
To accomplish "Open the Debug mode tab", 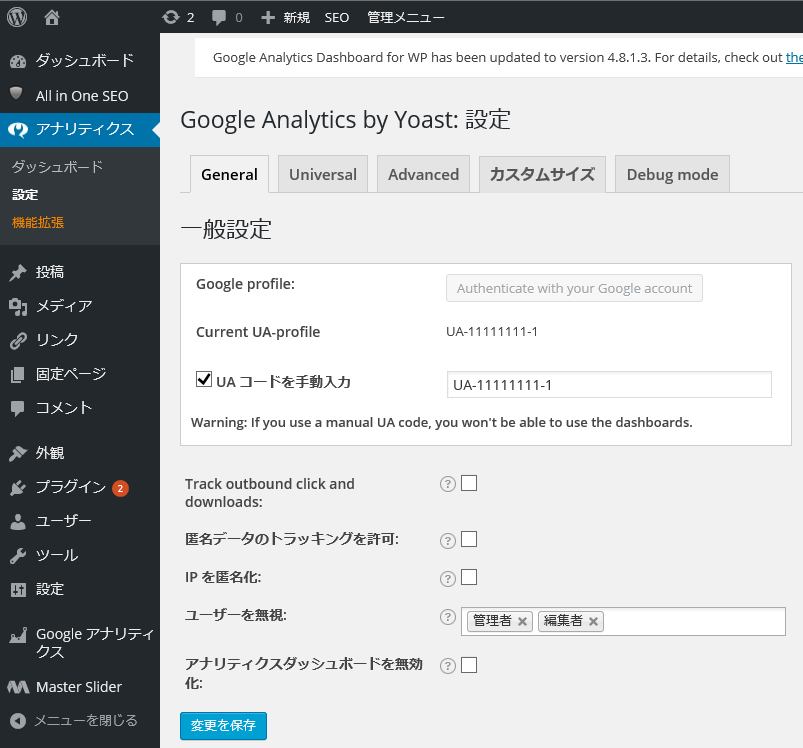I will tap(672, 174).
